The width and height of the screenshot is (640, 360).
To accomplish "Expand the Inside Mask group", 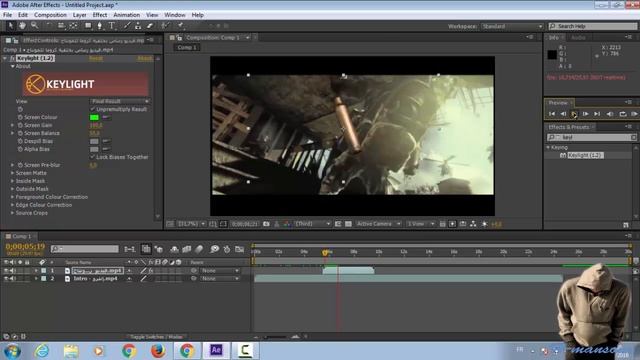I will [x=13, y=181].
